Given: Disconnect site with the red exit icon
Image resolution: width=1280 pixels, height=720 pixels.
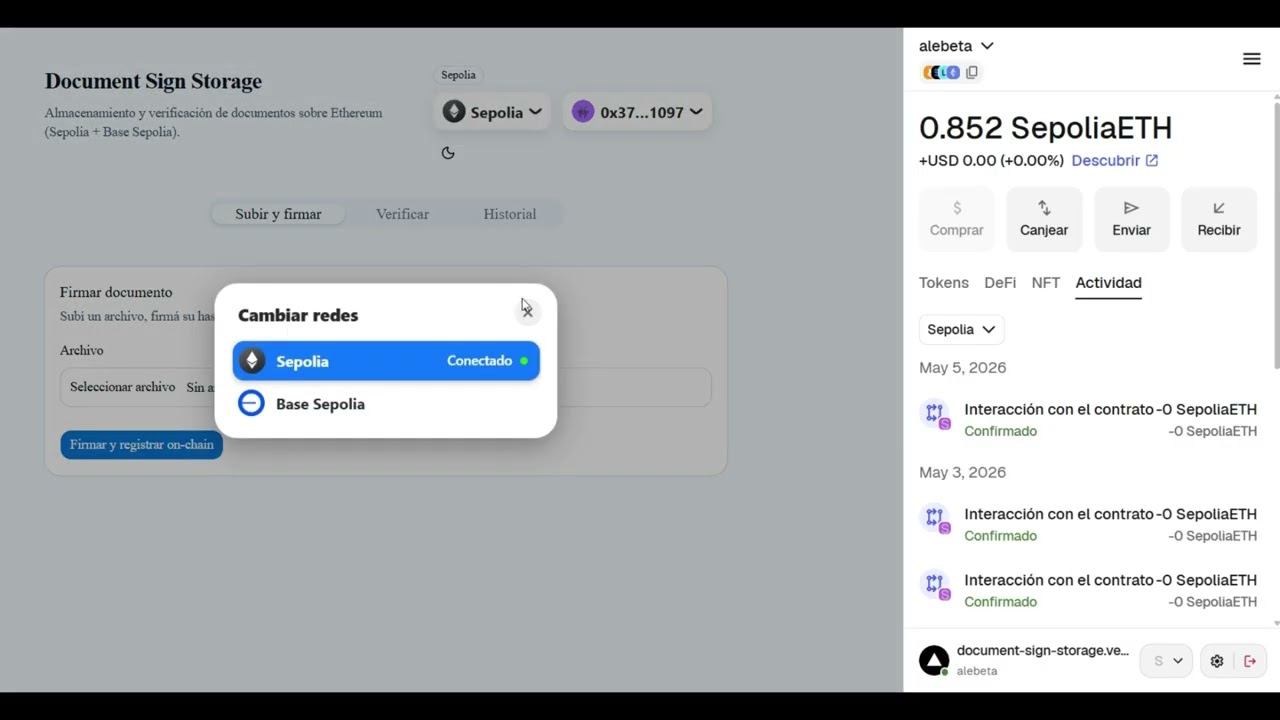Looking at the screenshot, I should (1250, 661).
